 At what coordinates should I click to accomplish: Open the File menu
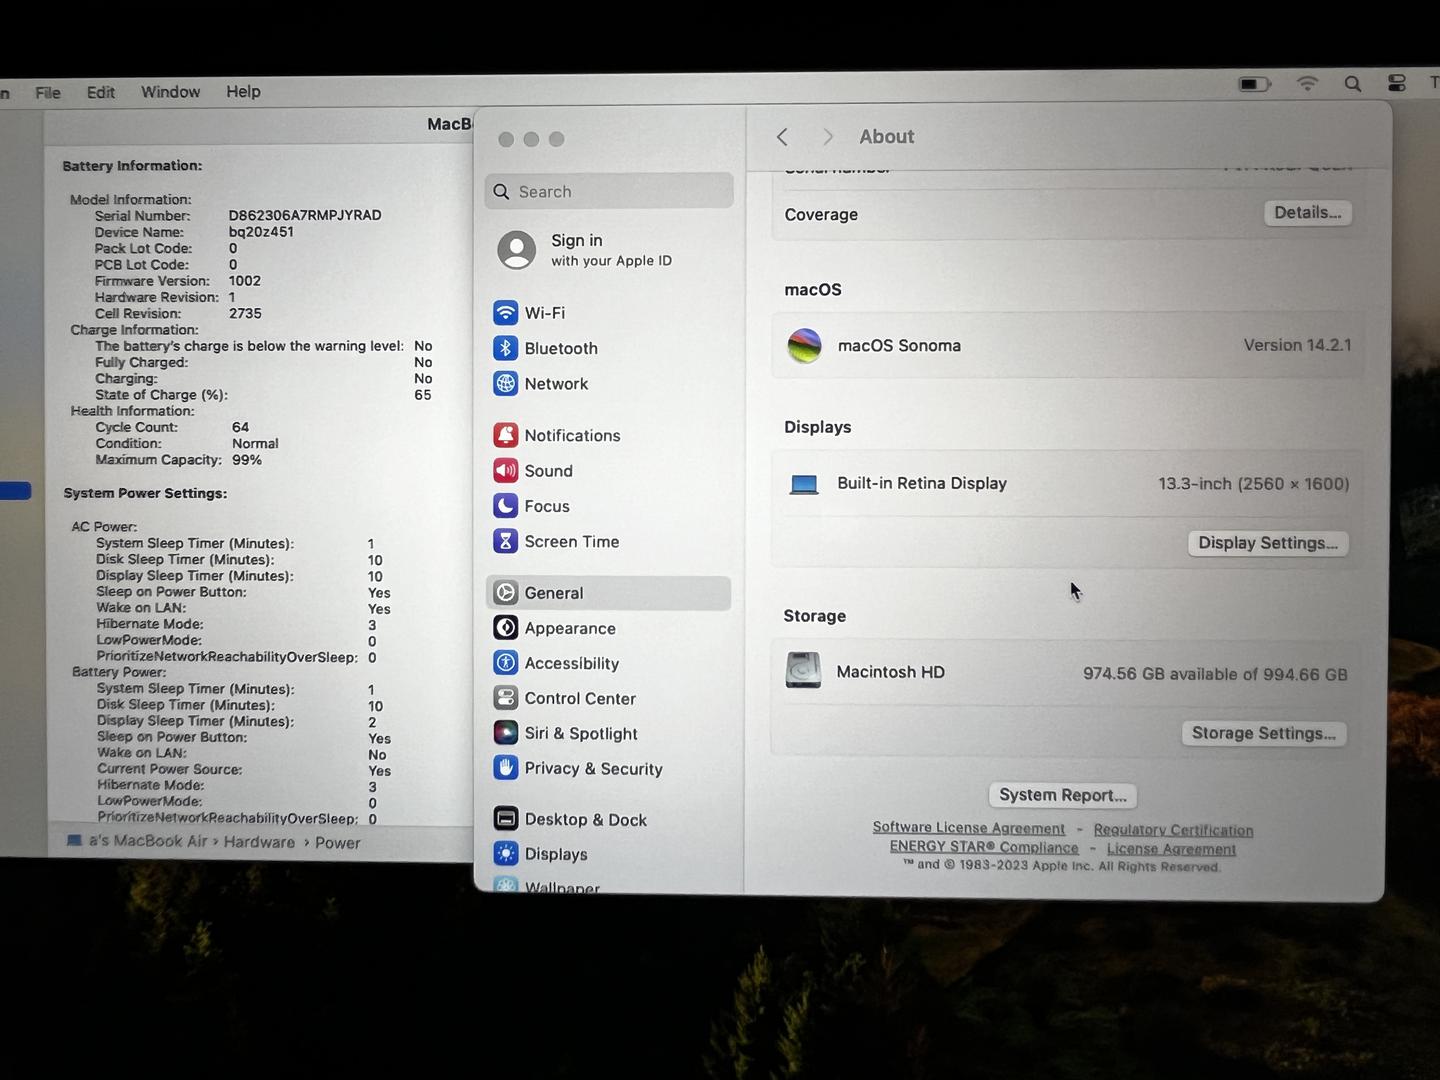[x=48, y=92]
